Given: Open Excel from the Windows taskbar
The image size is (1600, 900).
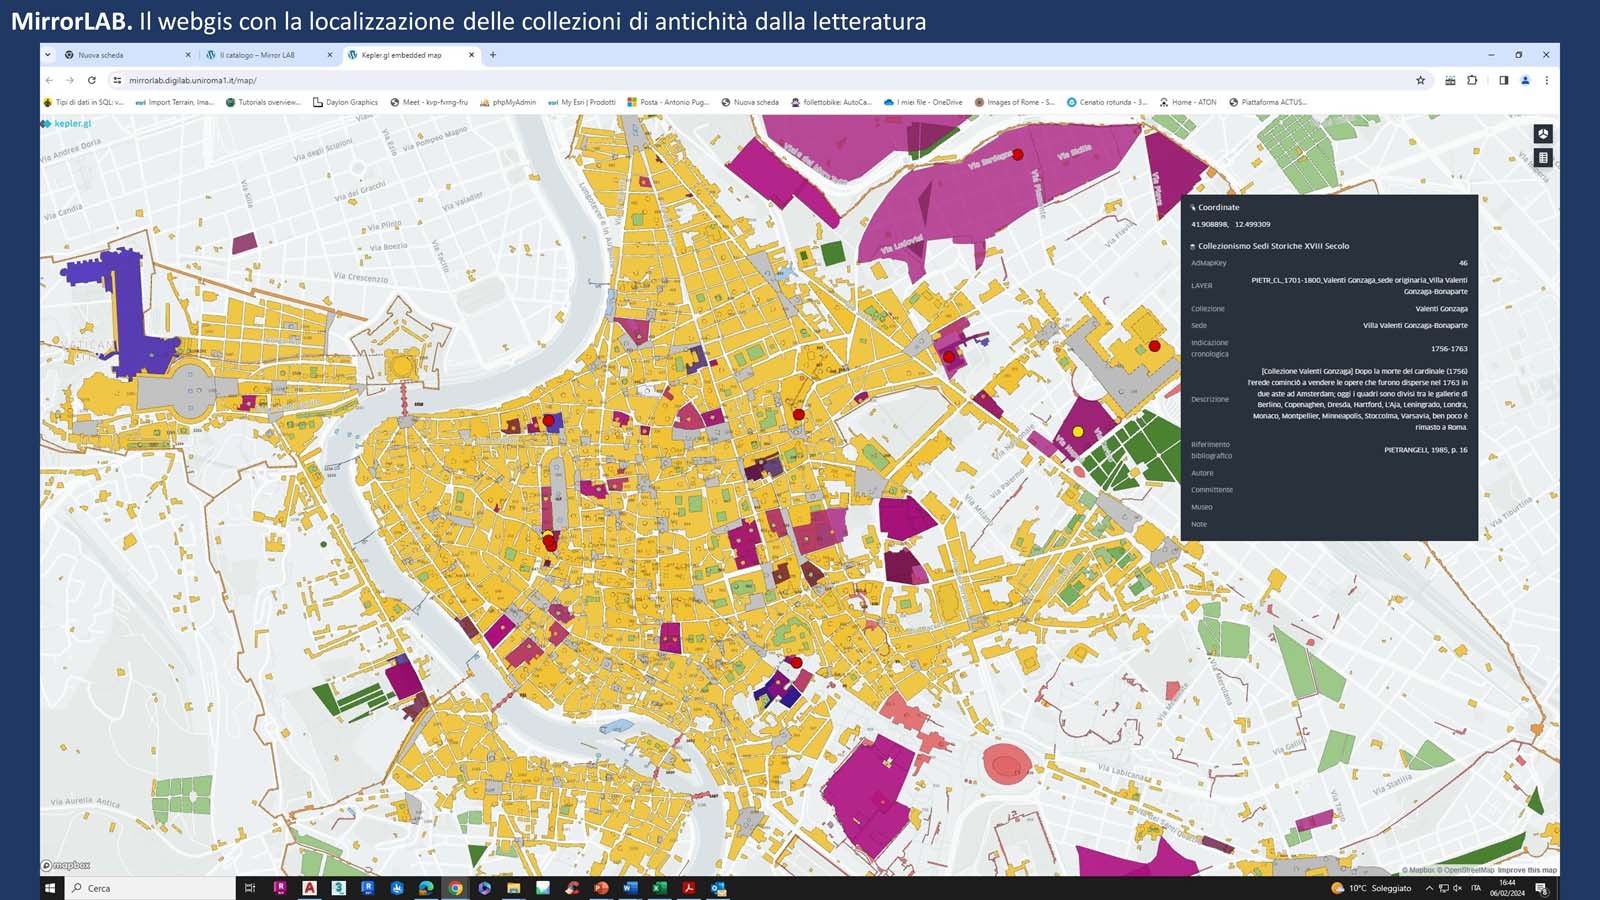Looking at the screenshot, I should (x=659, y=888).
